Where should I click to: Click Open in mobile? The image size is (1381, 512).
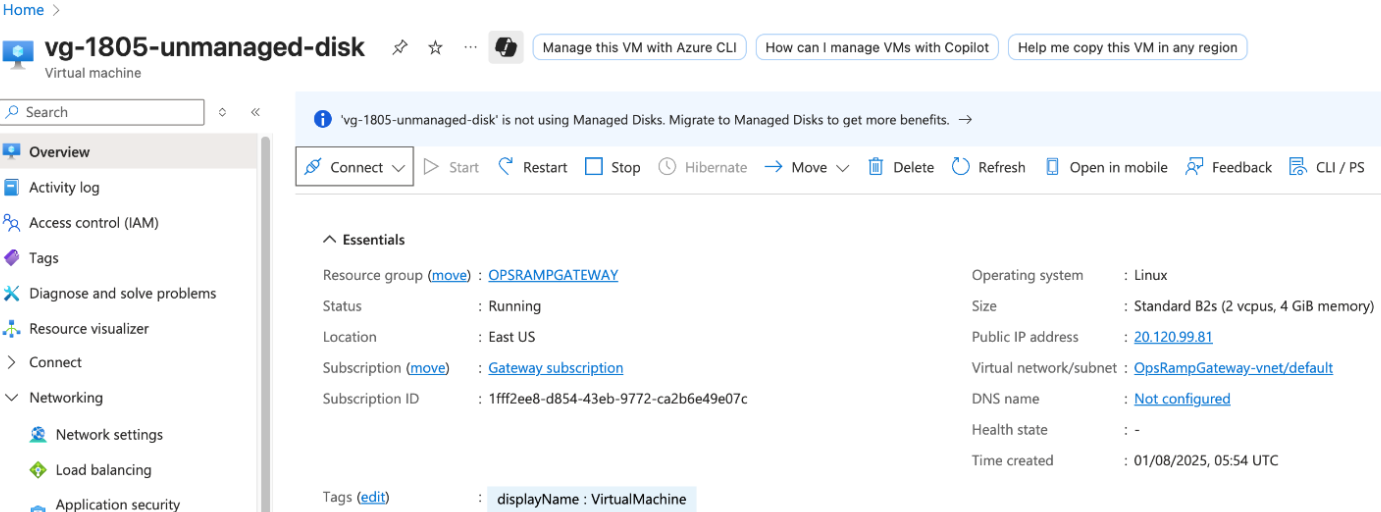click(x=1106, y=167)
